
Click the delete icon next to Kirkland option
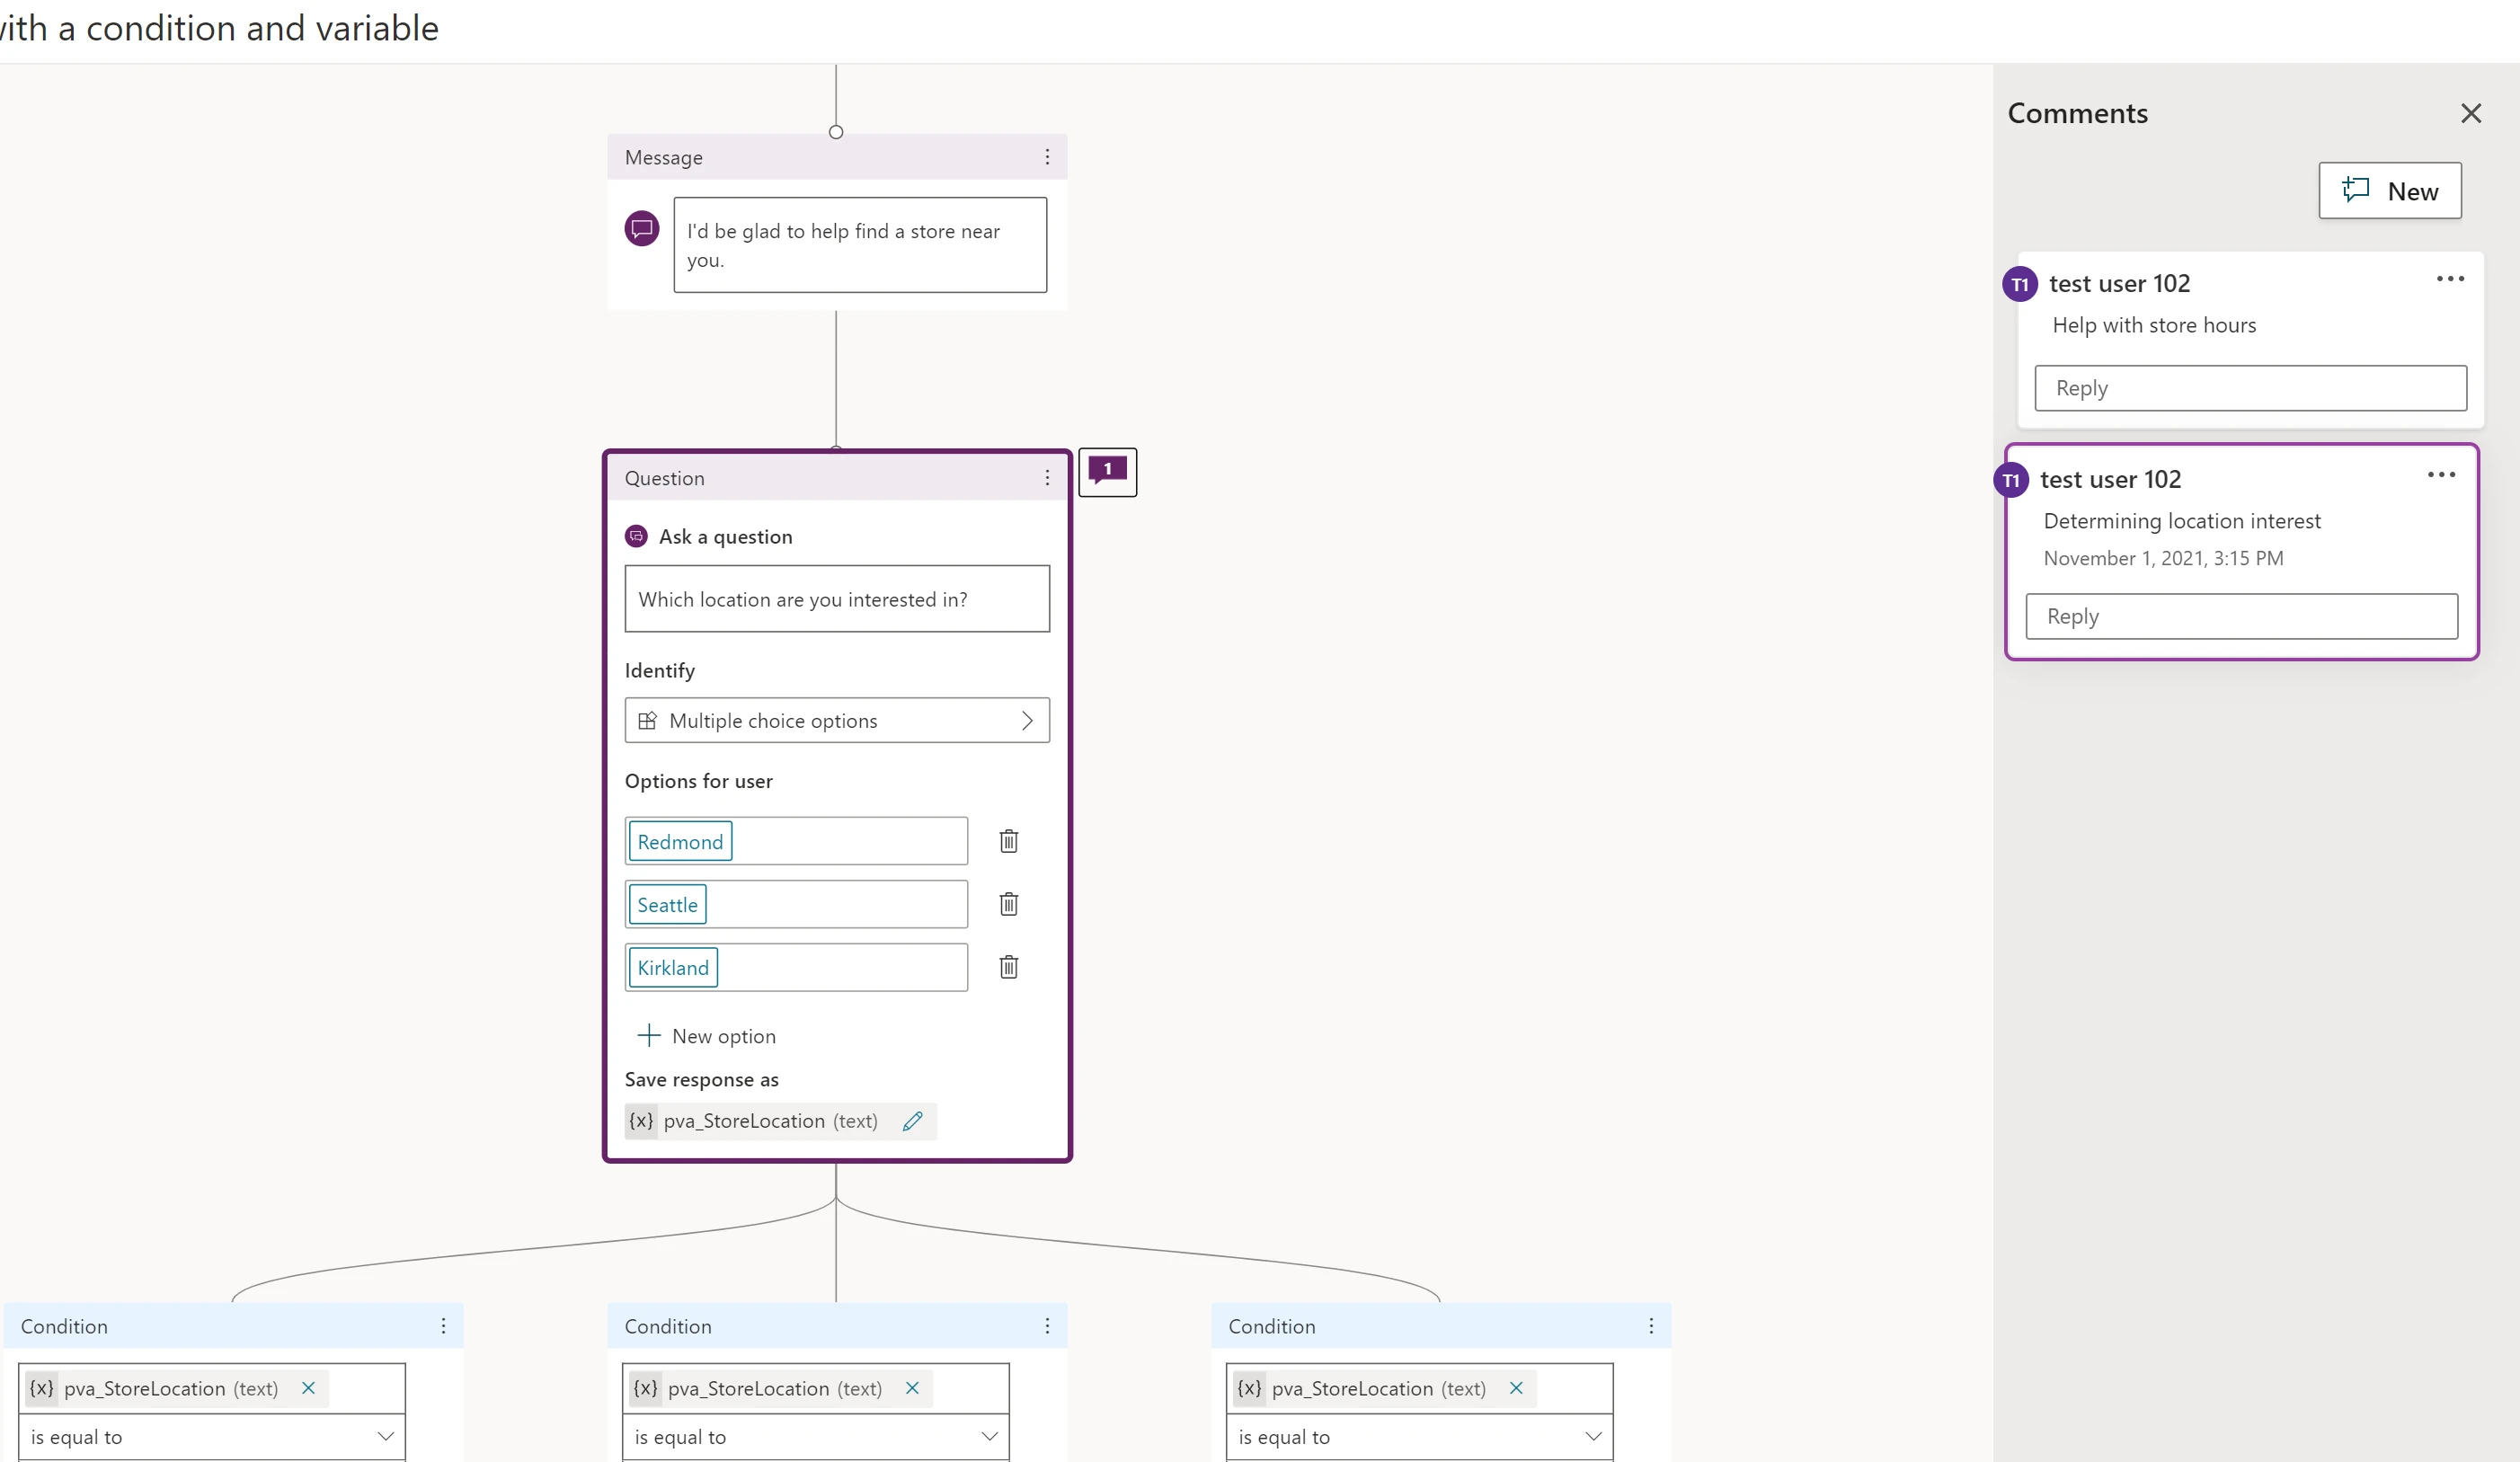(x=1007, y=966)
